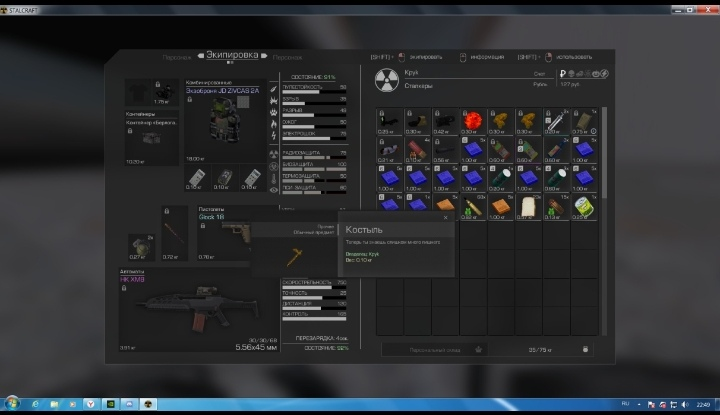Click the lightning bolt currency icon

click(605, 73)
